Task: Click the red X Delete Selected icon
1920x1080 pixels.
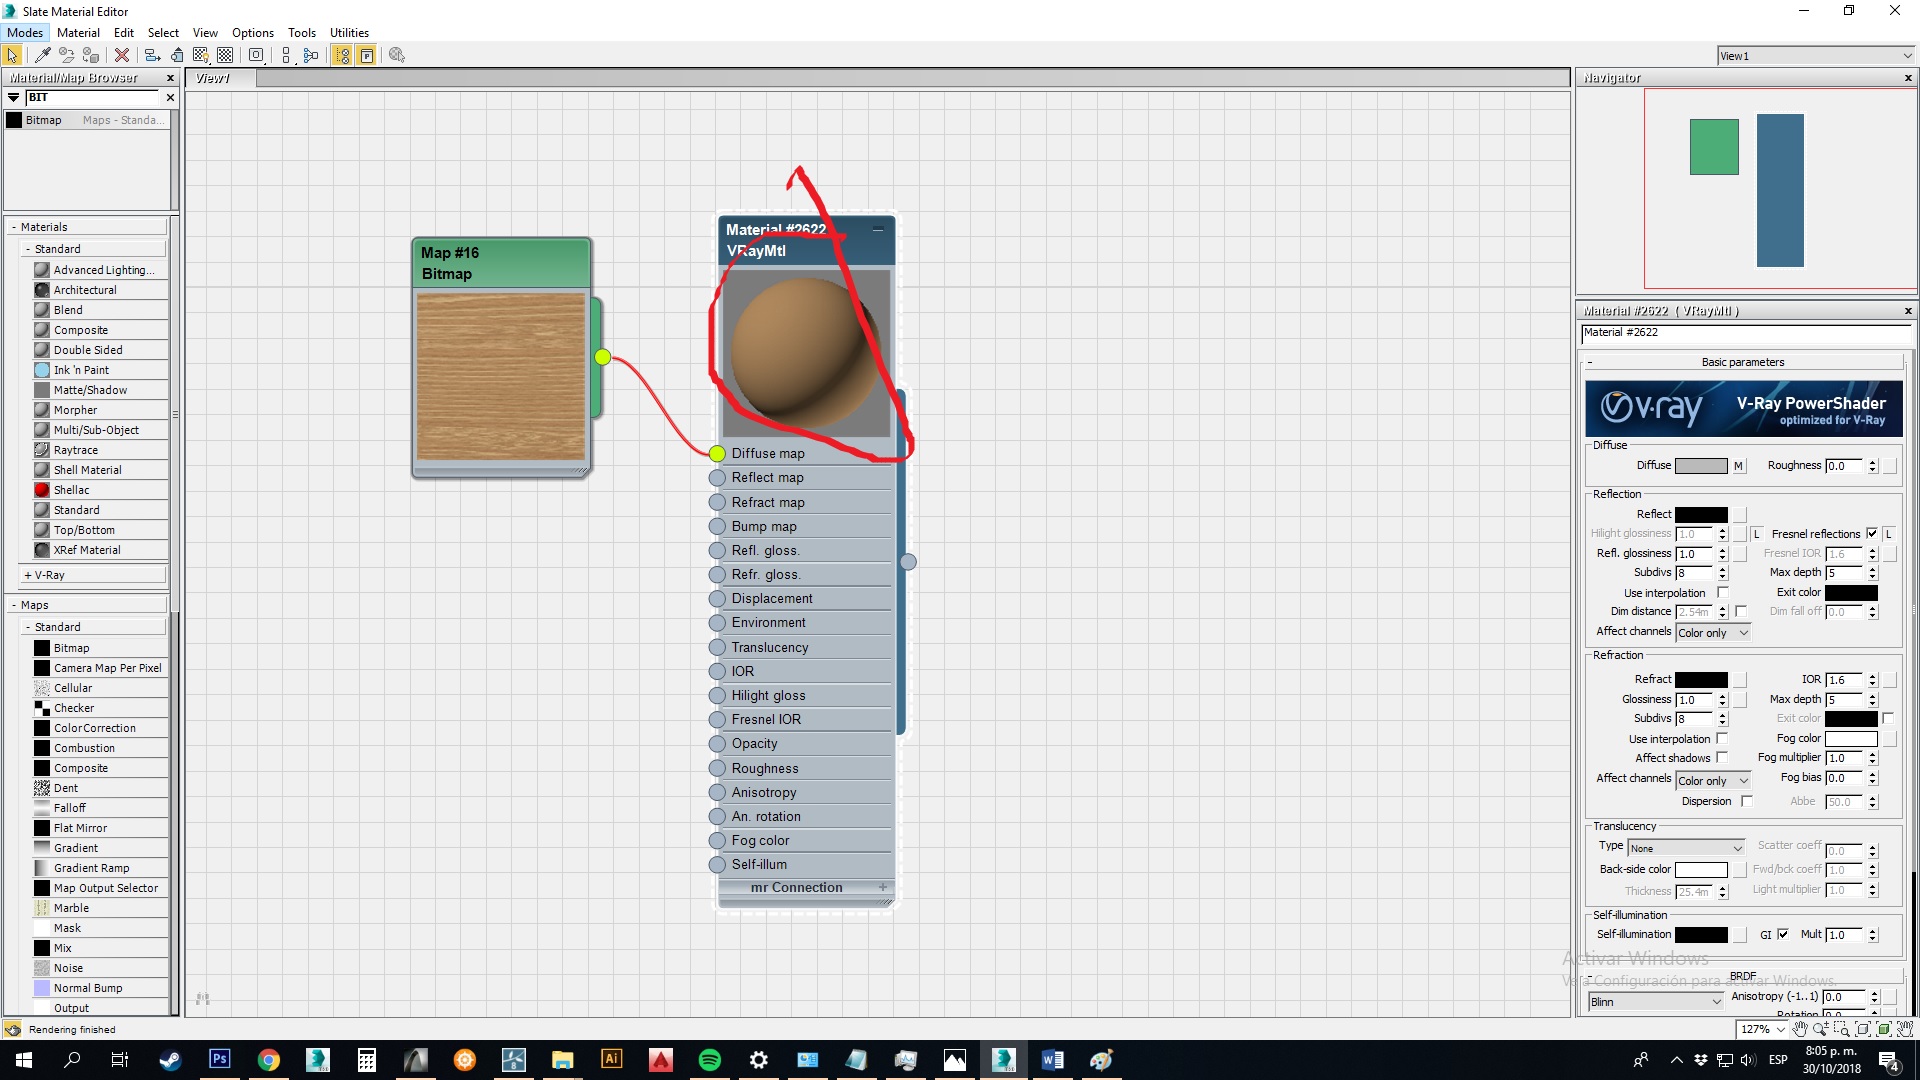Action: click(x=121, y=55)
